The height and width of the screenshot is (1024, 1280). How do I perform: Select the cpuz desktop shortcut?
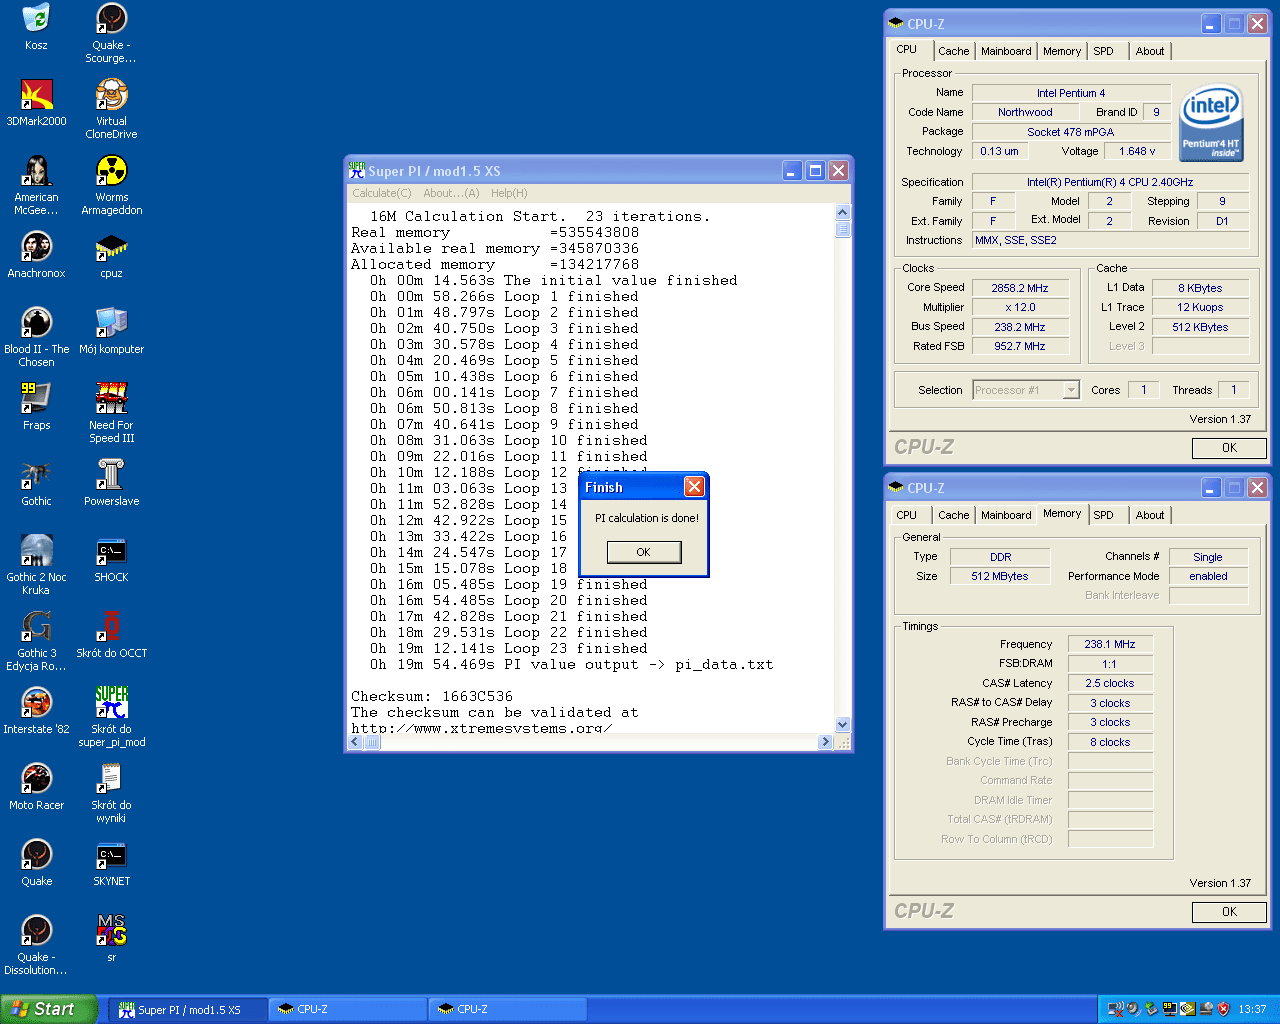click(x=111, y=254)
